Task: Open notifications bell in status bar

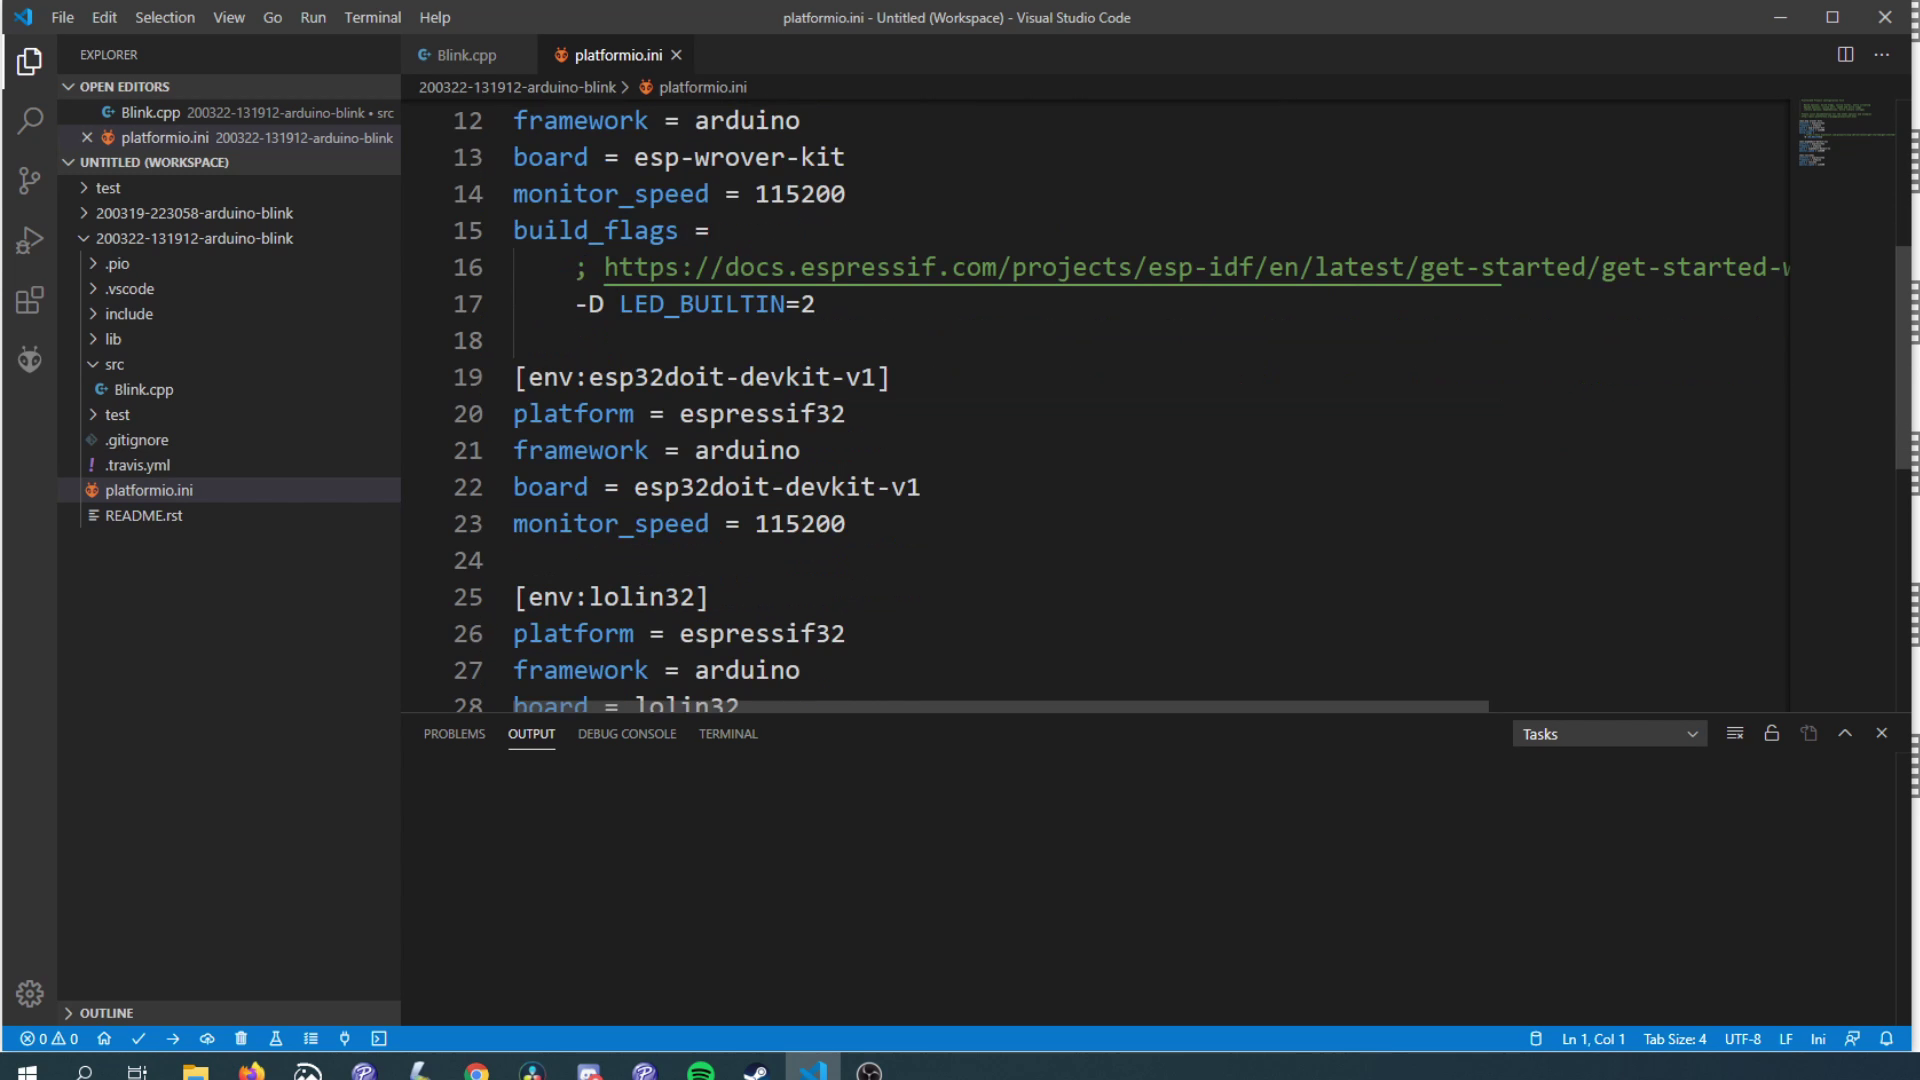Action: (1886, 1039)
